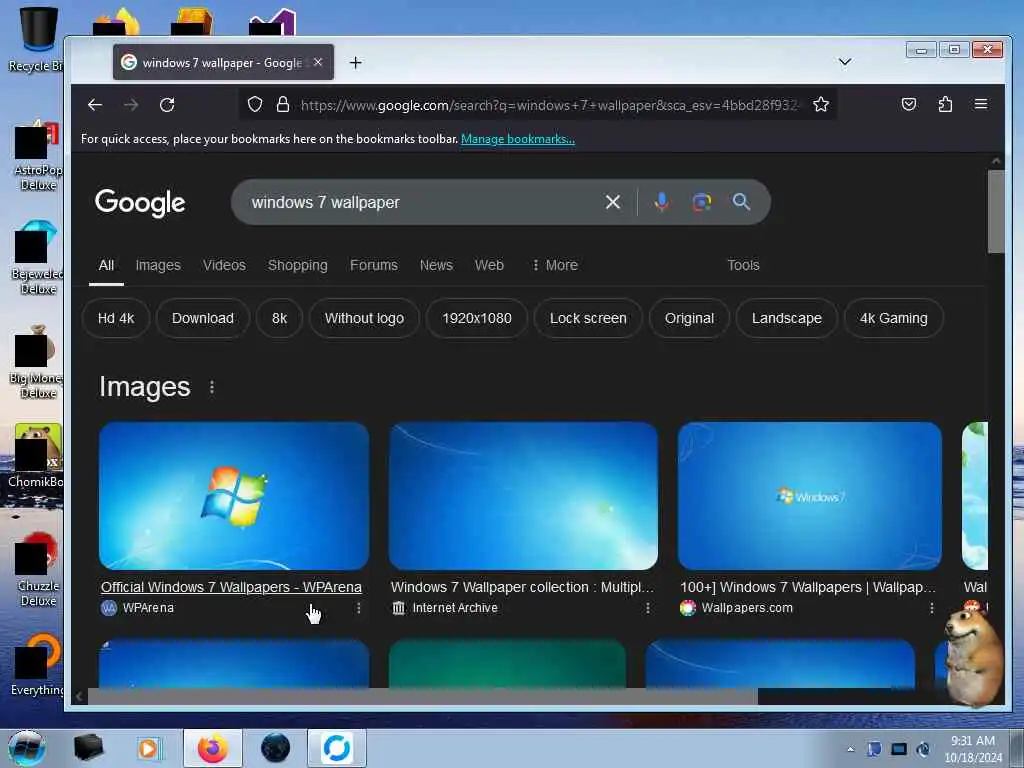Reload the current Google page
1024x768 pixels.
coord(167,104)
